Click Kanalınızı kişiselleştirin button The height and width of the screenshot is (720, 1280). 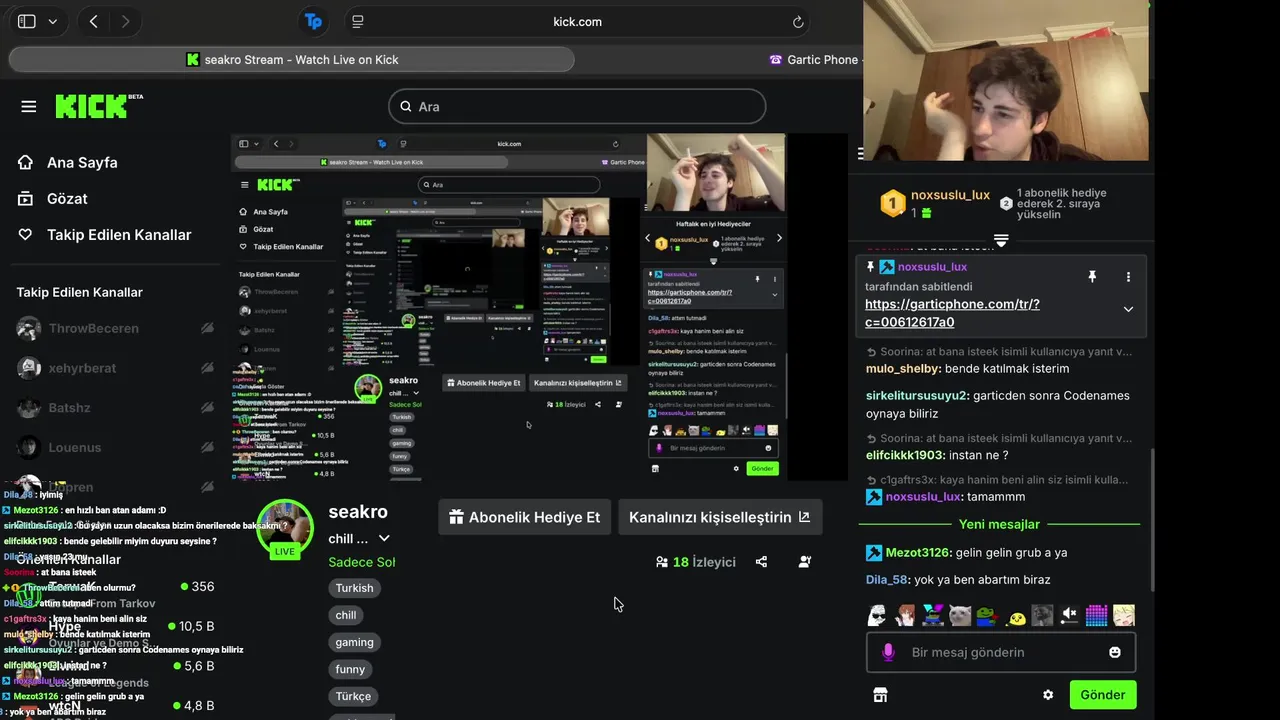[x=720, y=517]
